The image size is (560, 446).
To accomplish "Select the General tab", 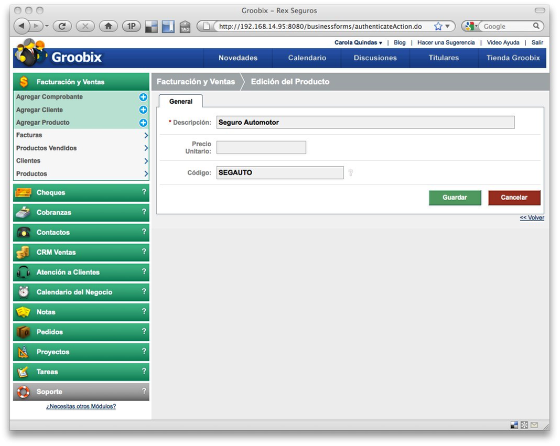I will coord(181,101).
